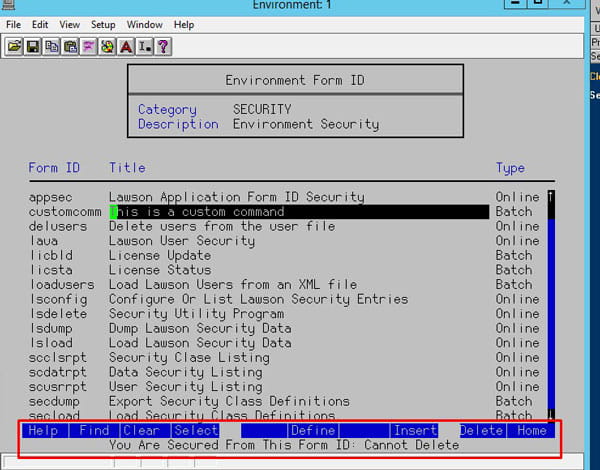This screenshot has height=470, width=600.
Task: Click 'Environment Security' description value
Action: (306, 124)
